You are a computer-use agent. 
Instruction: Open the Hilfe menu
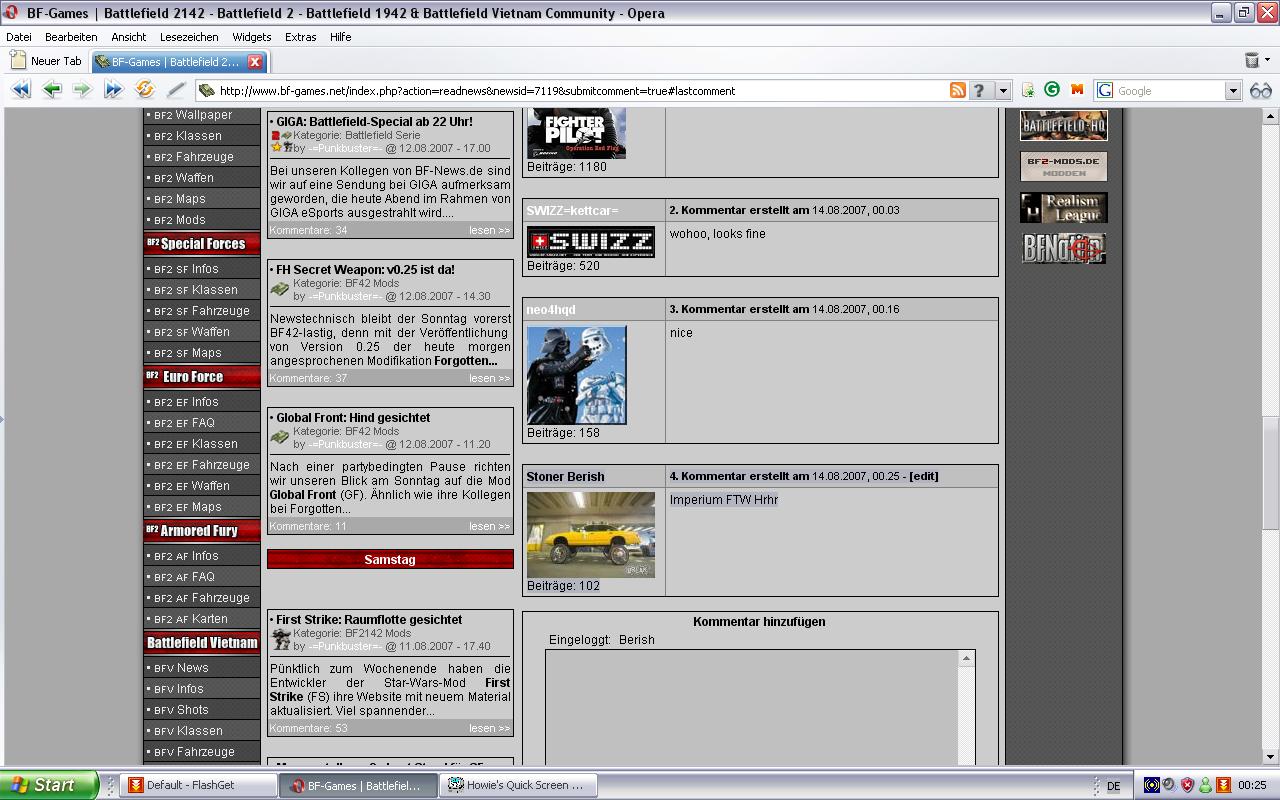tap(341, 37)
